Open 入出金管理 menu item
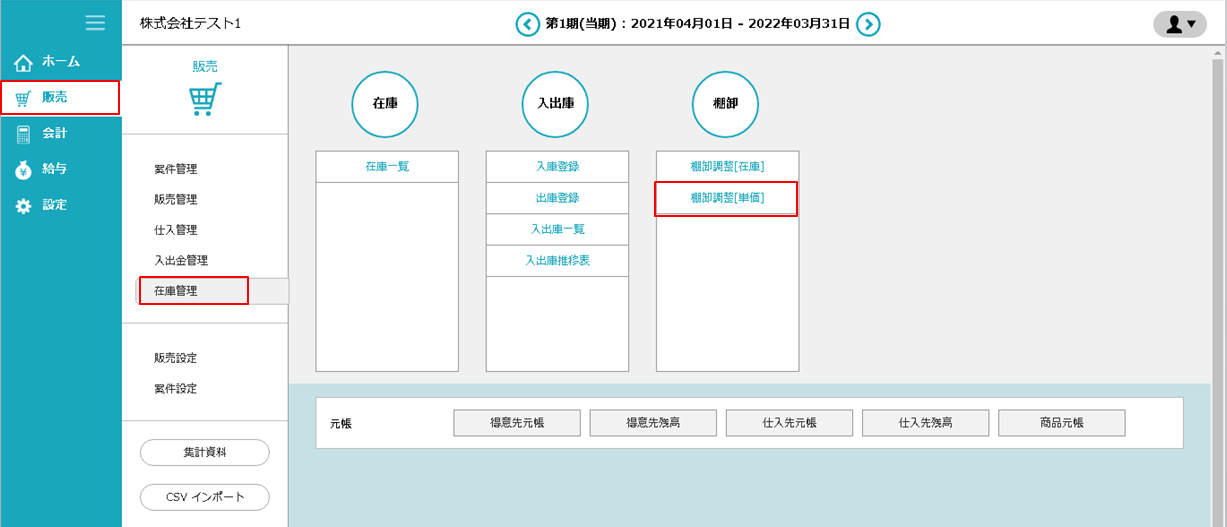Screen dimensions: 1227x527 click(x=181, y=260)
